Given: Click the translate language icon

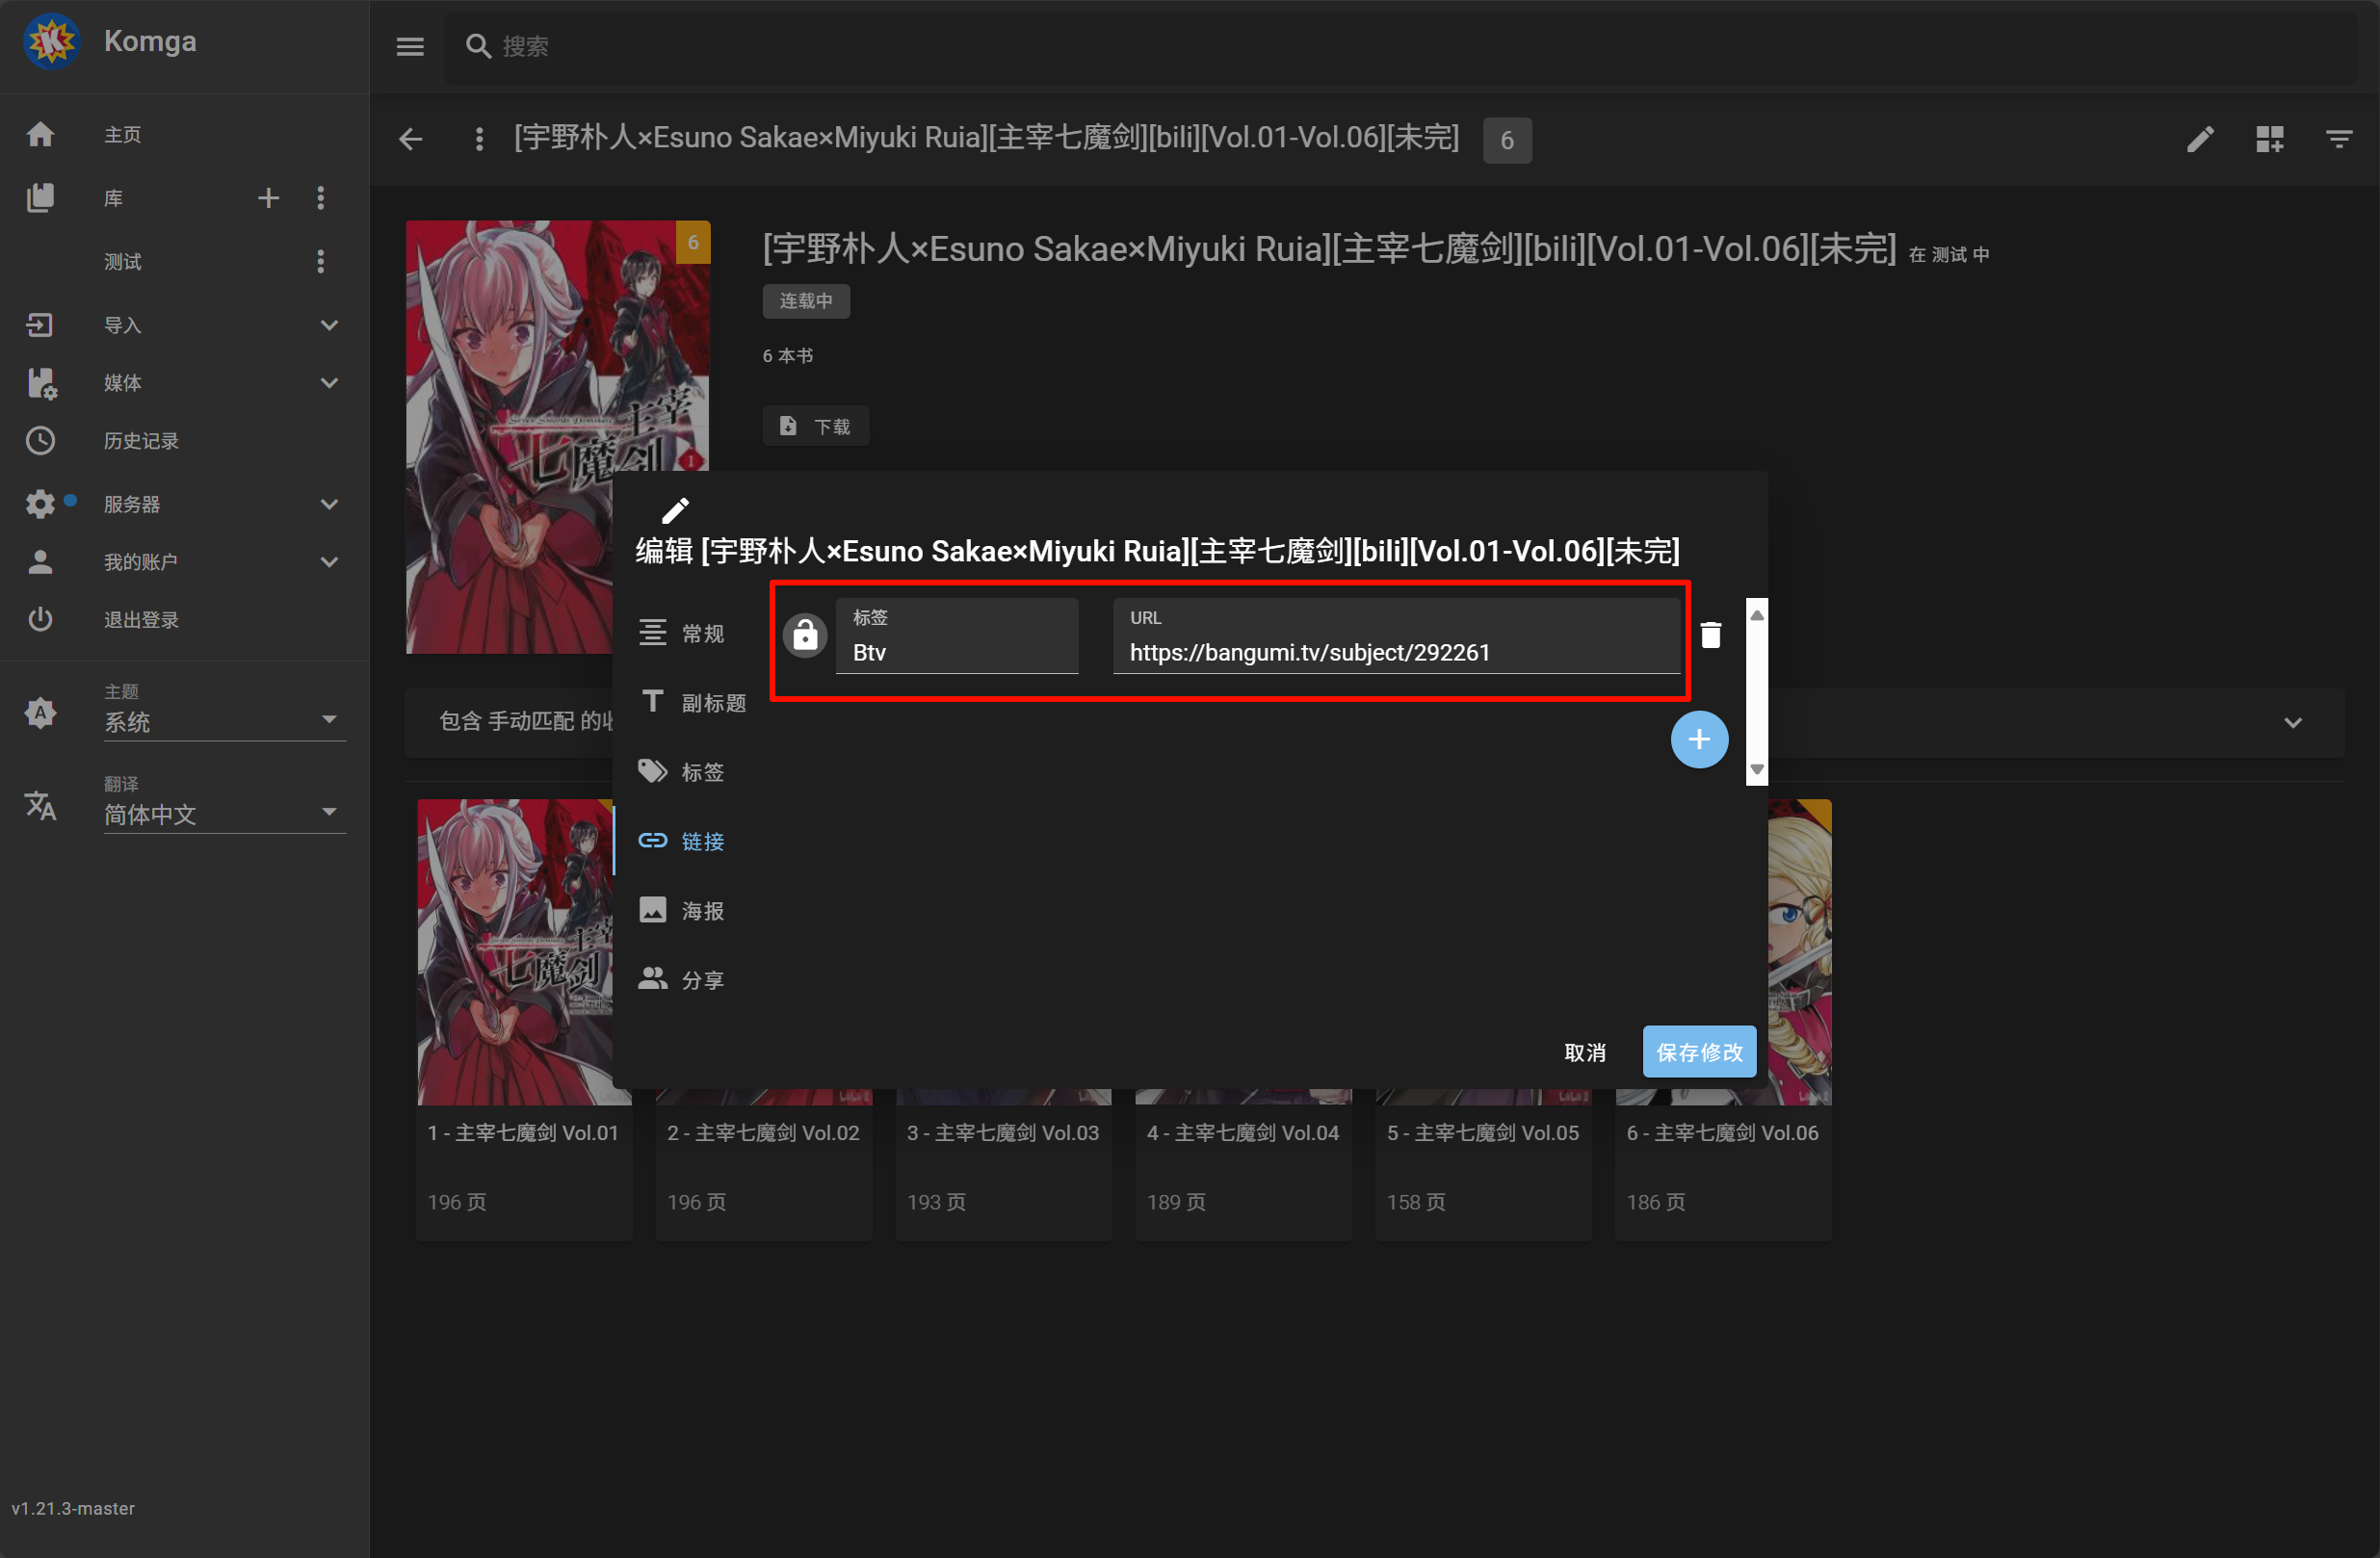Looking at the screenshot, I should (40, 805).
